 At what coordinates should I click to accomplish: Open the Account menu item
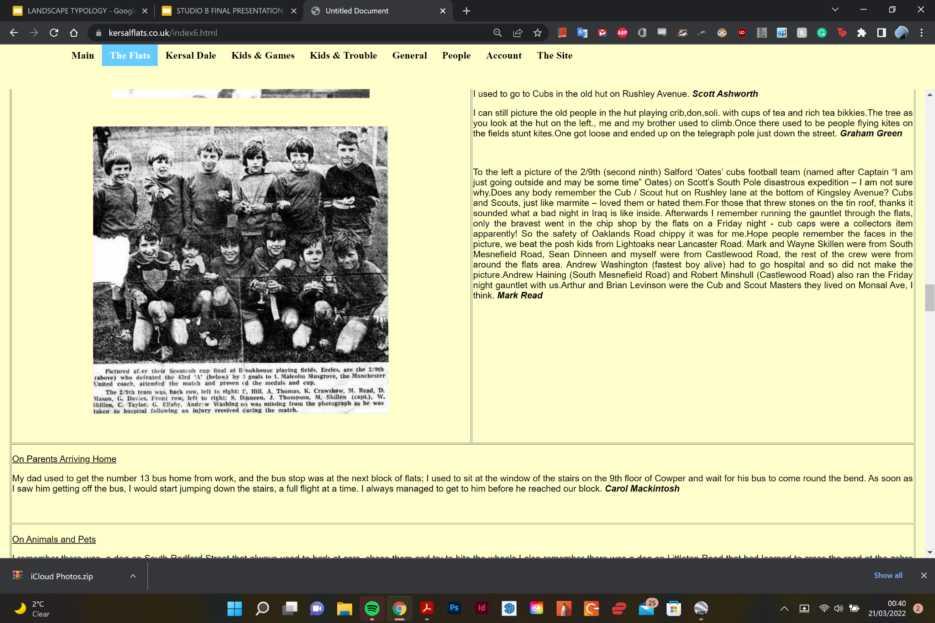[504, 55]
